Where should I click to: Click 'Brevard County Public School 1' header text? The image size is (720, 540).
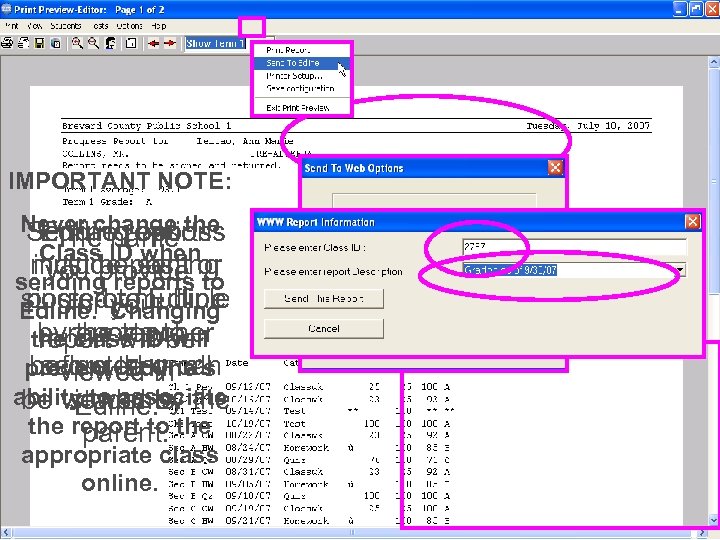(x=146, y=125)
